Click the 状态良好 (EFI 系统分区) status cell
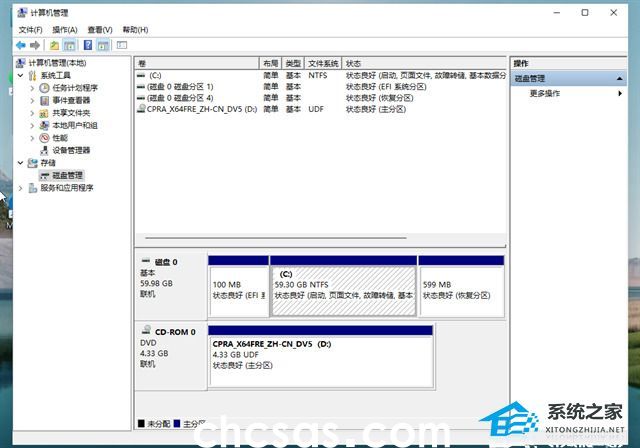The height and width of the screenshot is (448, 640). [x=386, y=86]
